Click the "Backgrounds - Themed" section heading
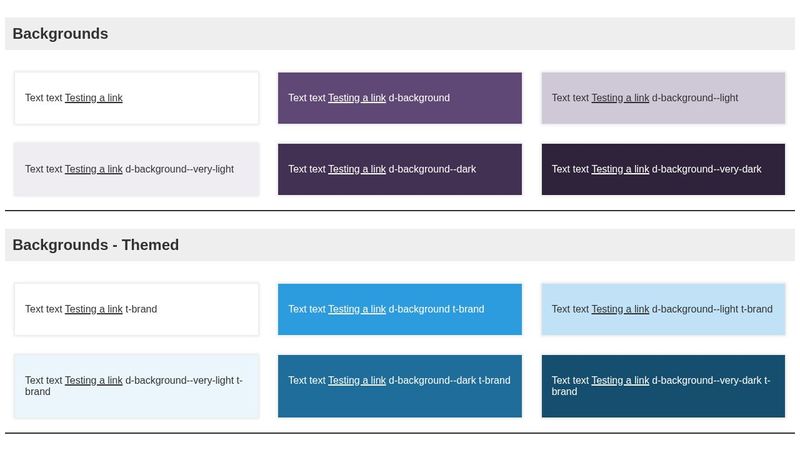 [96, 245]
